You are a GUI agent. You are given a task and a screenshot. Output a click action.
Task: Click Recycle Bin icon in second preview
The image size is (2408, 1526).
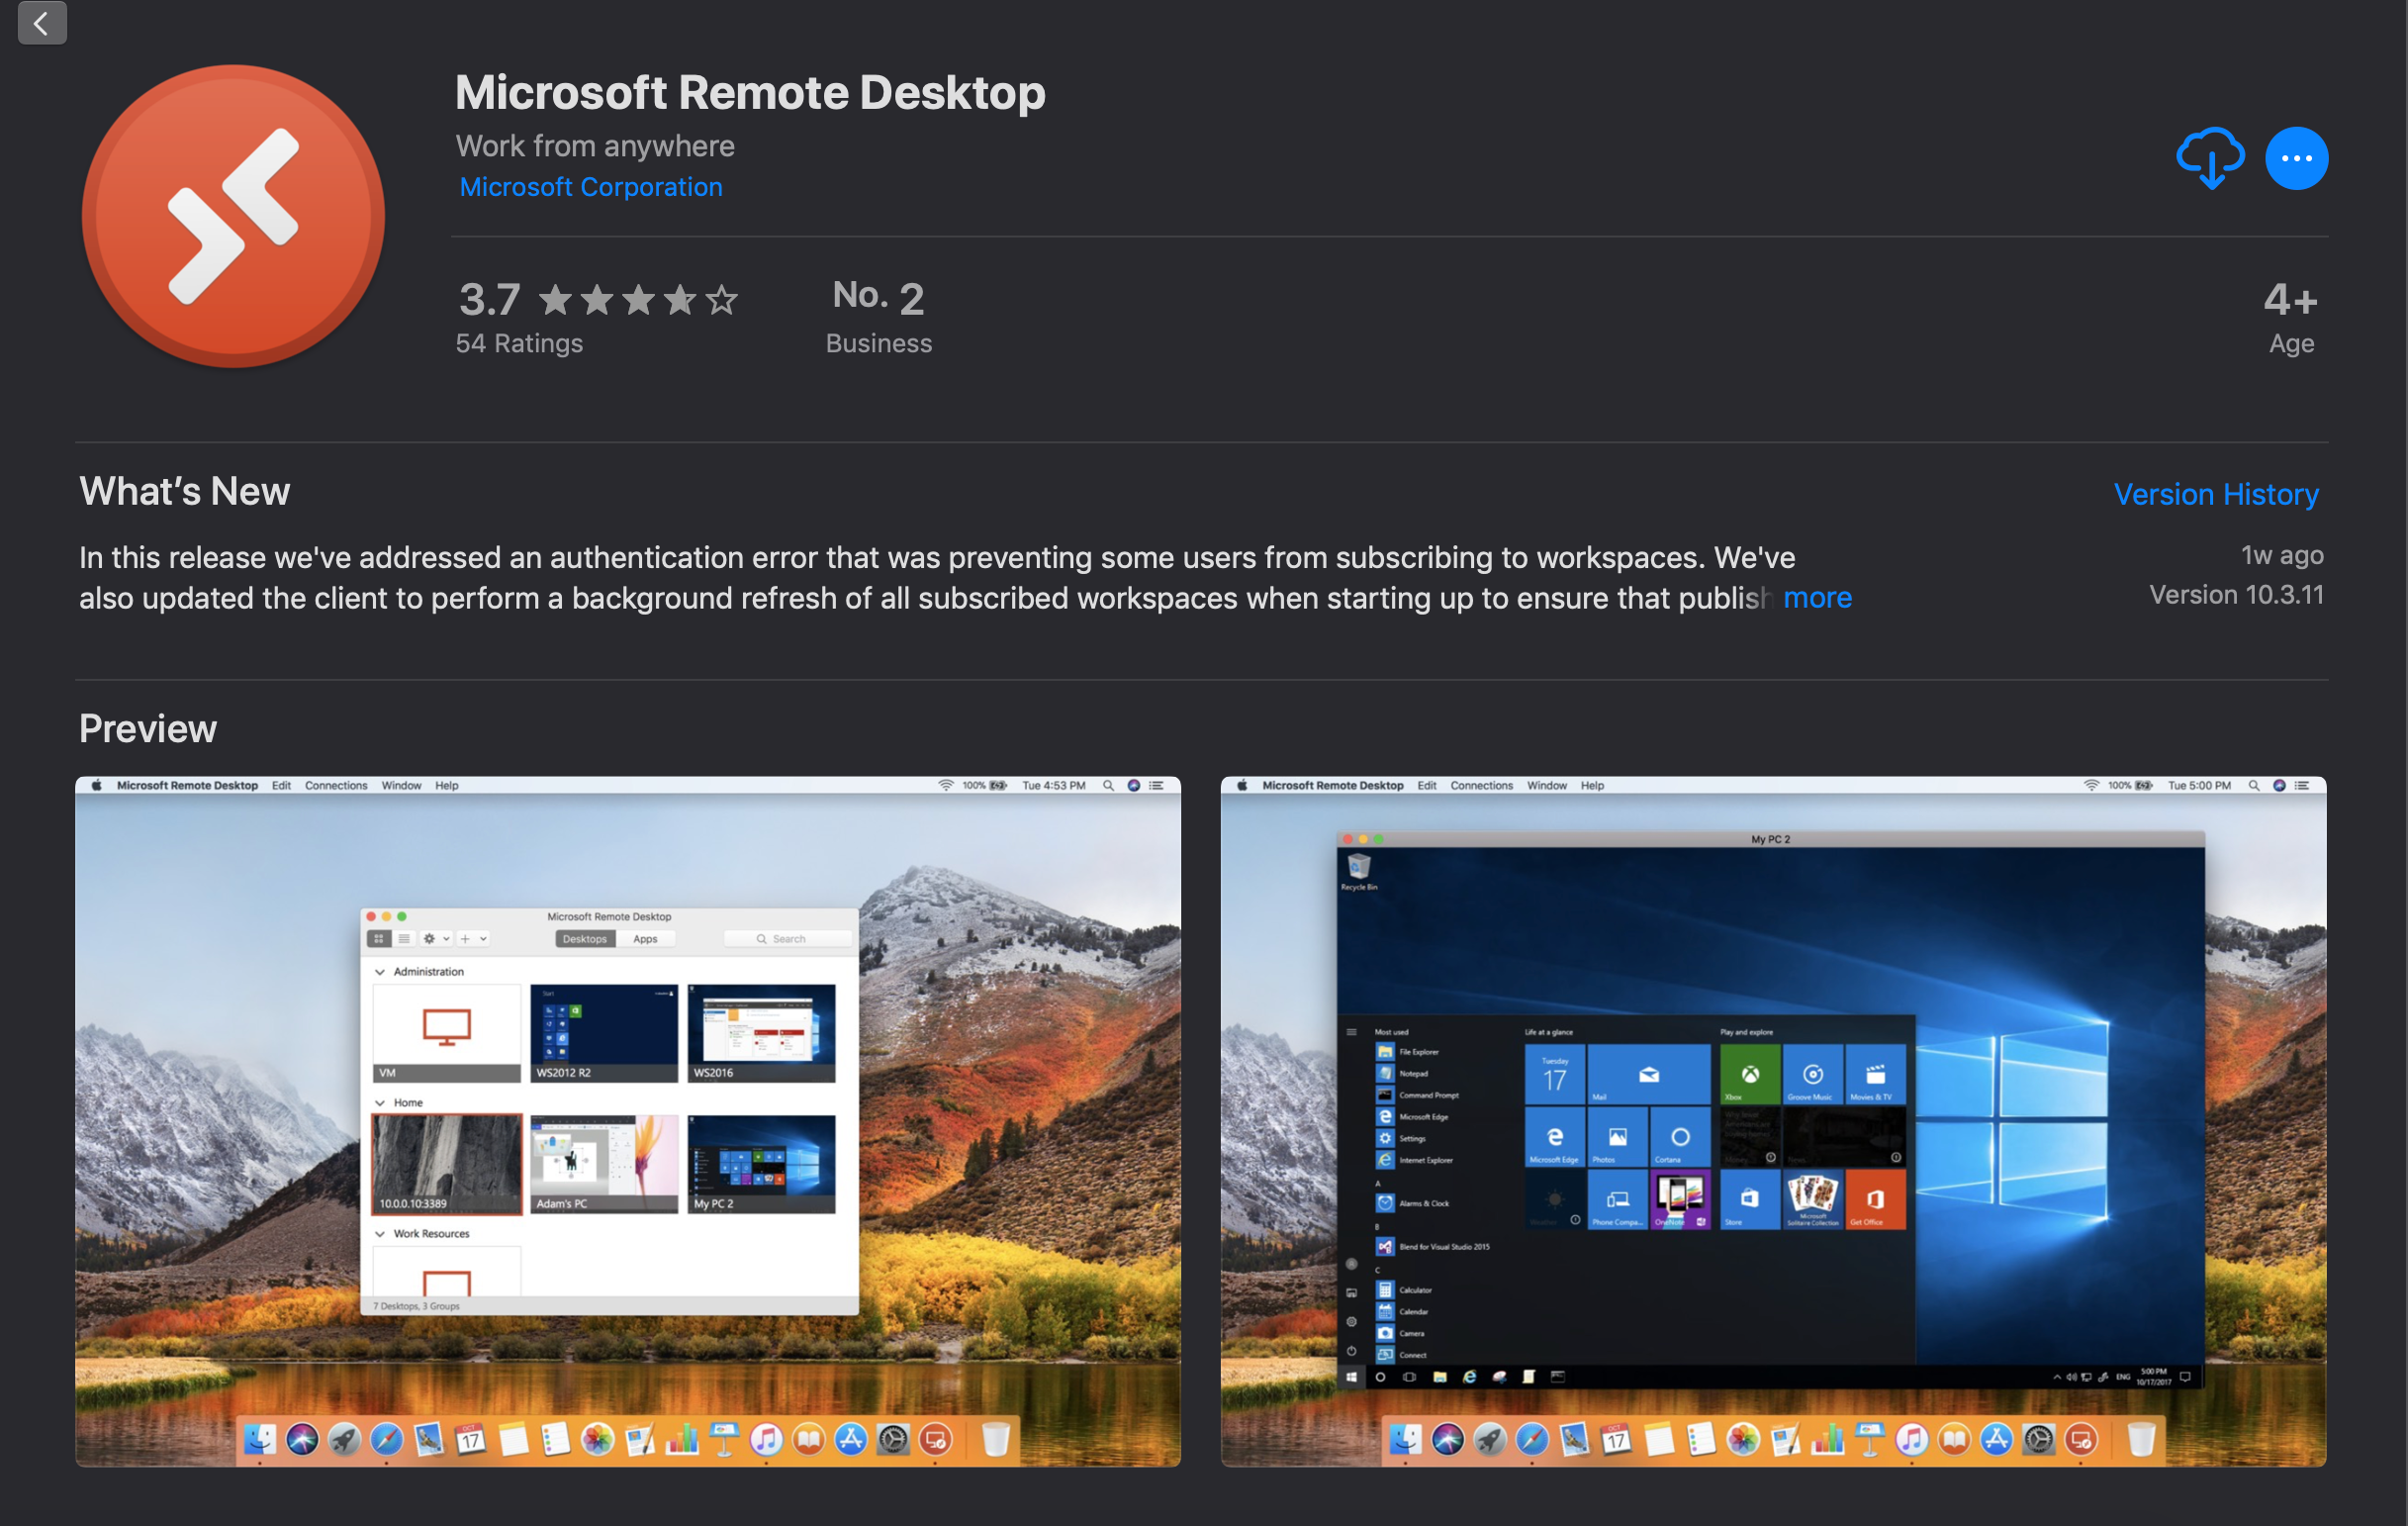pos(1358,866)
